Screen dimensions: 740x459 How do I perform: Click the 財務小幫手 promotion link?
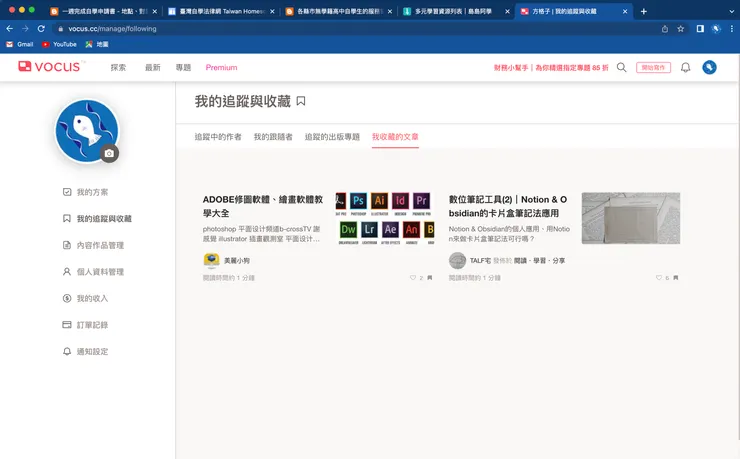(551, 67)
